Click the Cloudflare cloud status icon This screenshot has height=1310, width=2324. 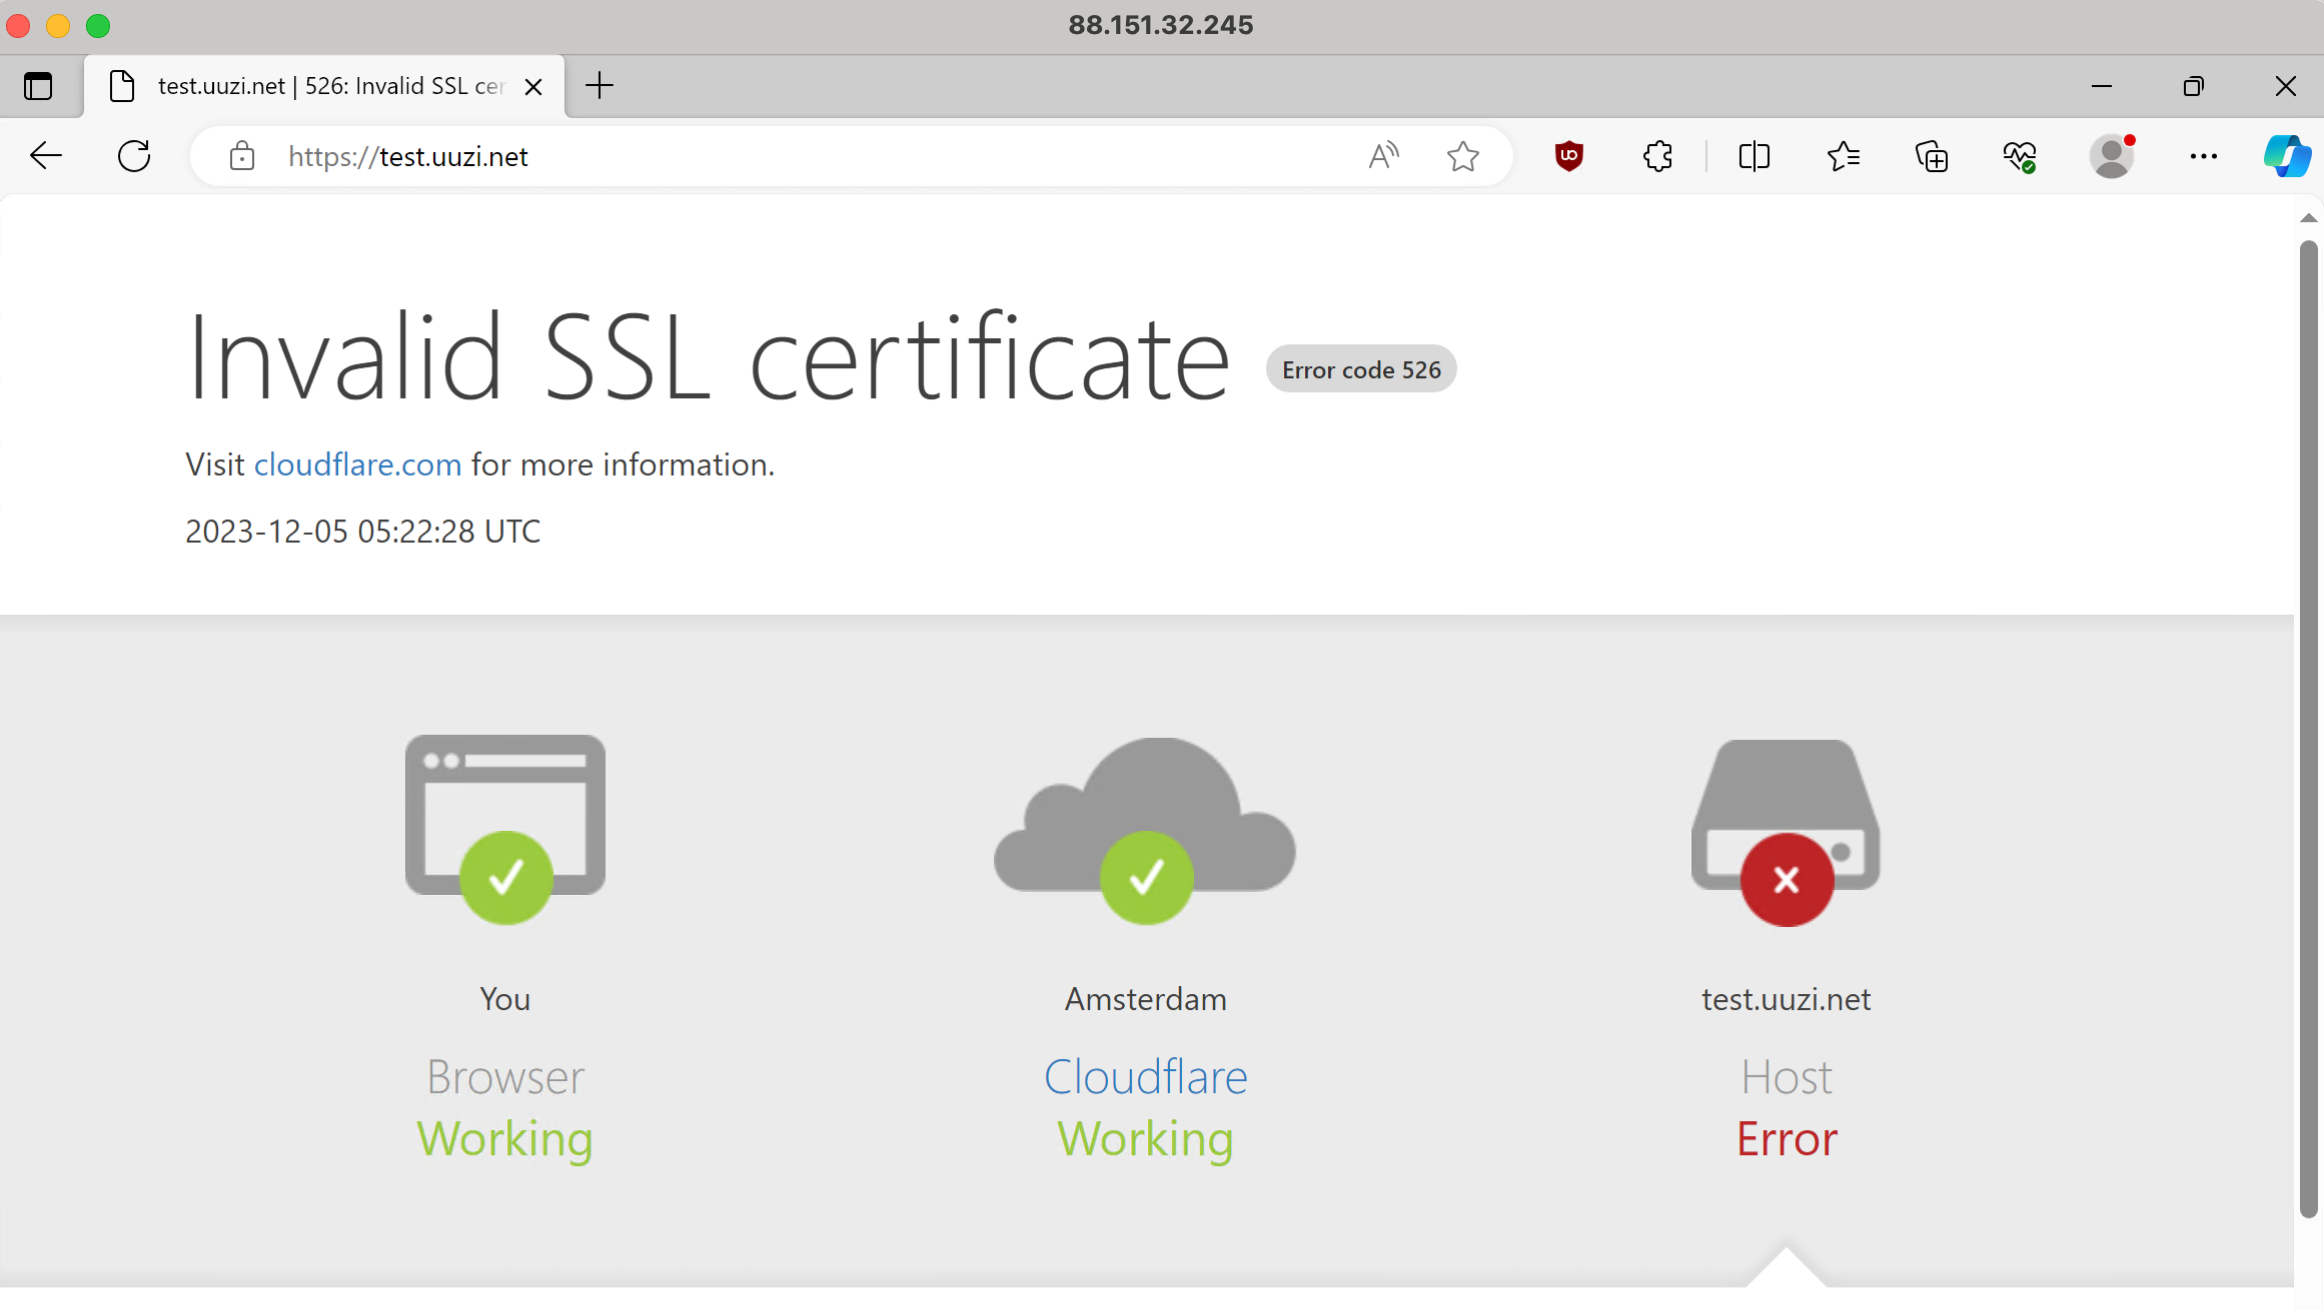click(x=1145, y=831)
